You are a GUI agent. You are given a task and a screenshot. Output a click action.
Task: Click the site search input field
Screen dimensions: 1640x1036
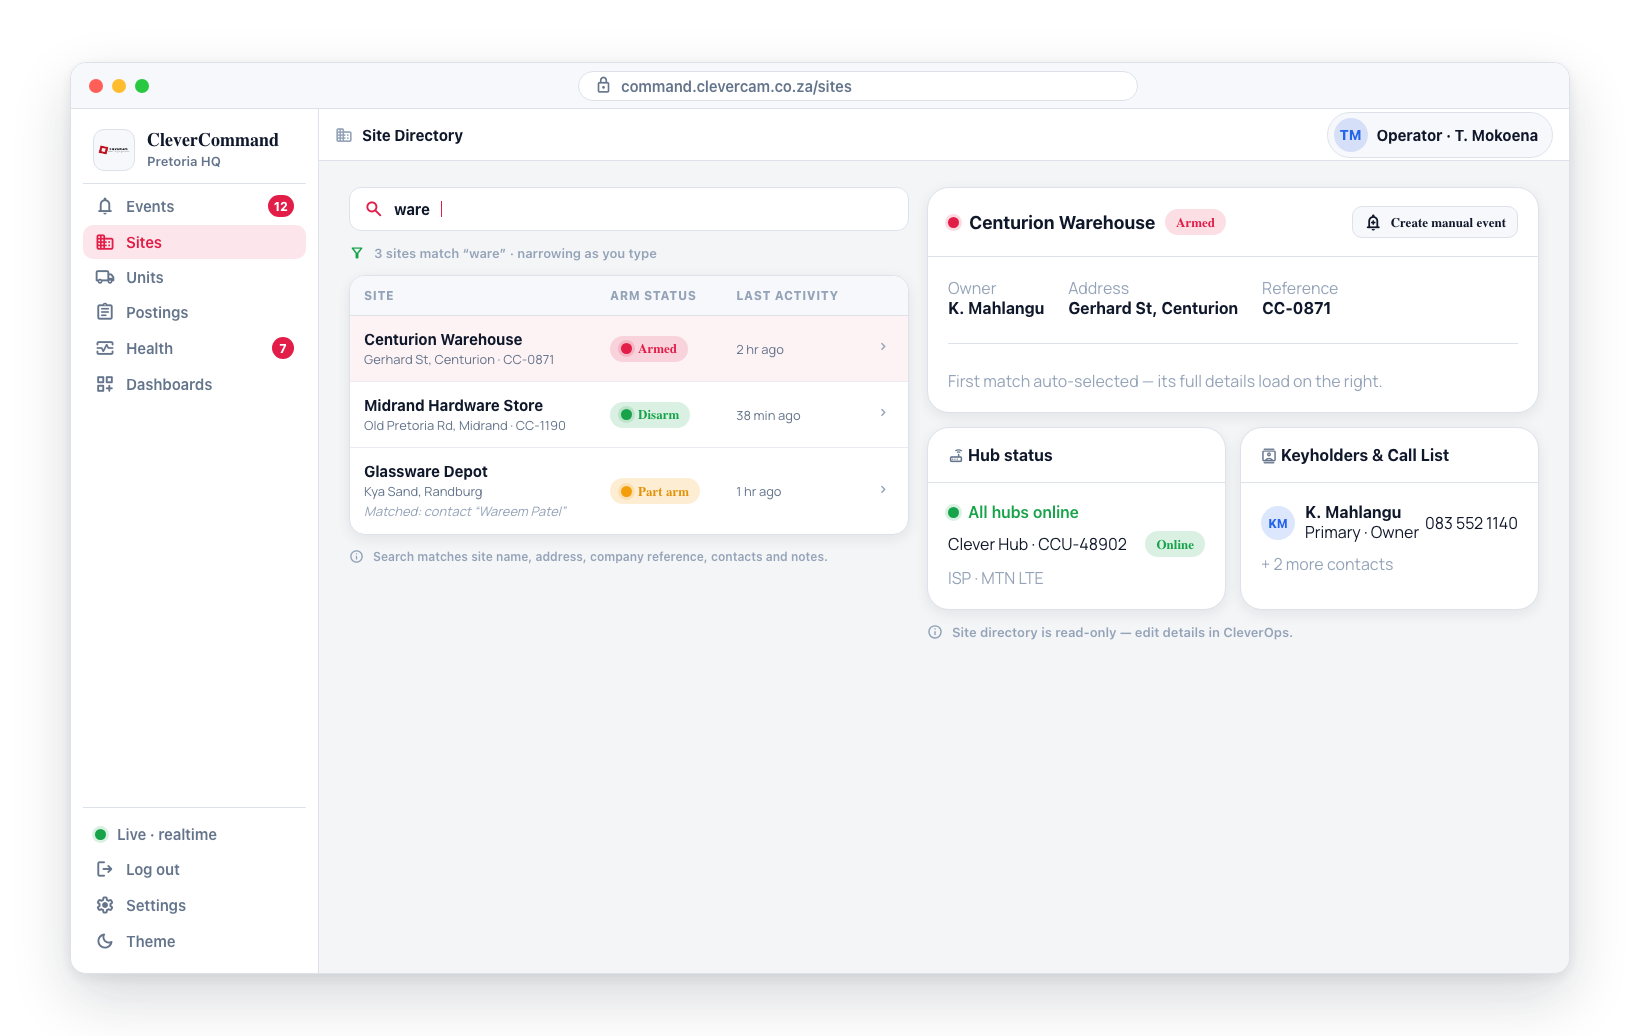pyautogui.click(x=629, y=209)
